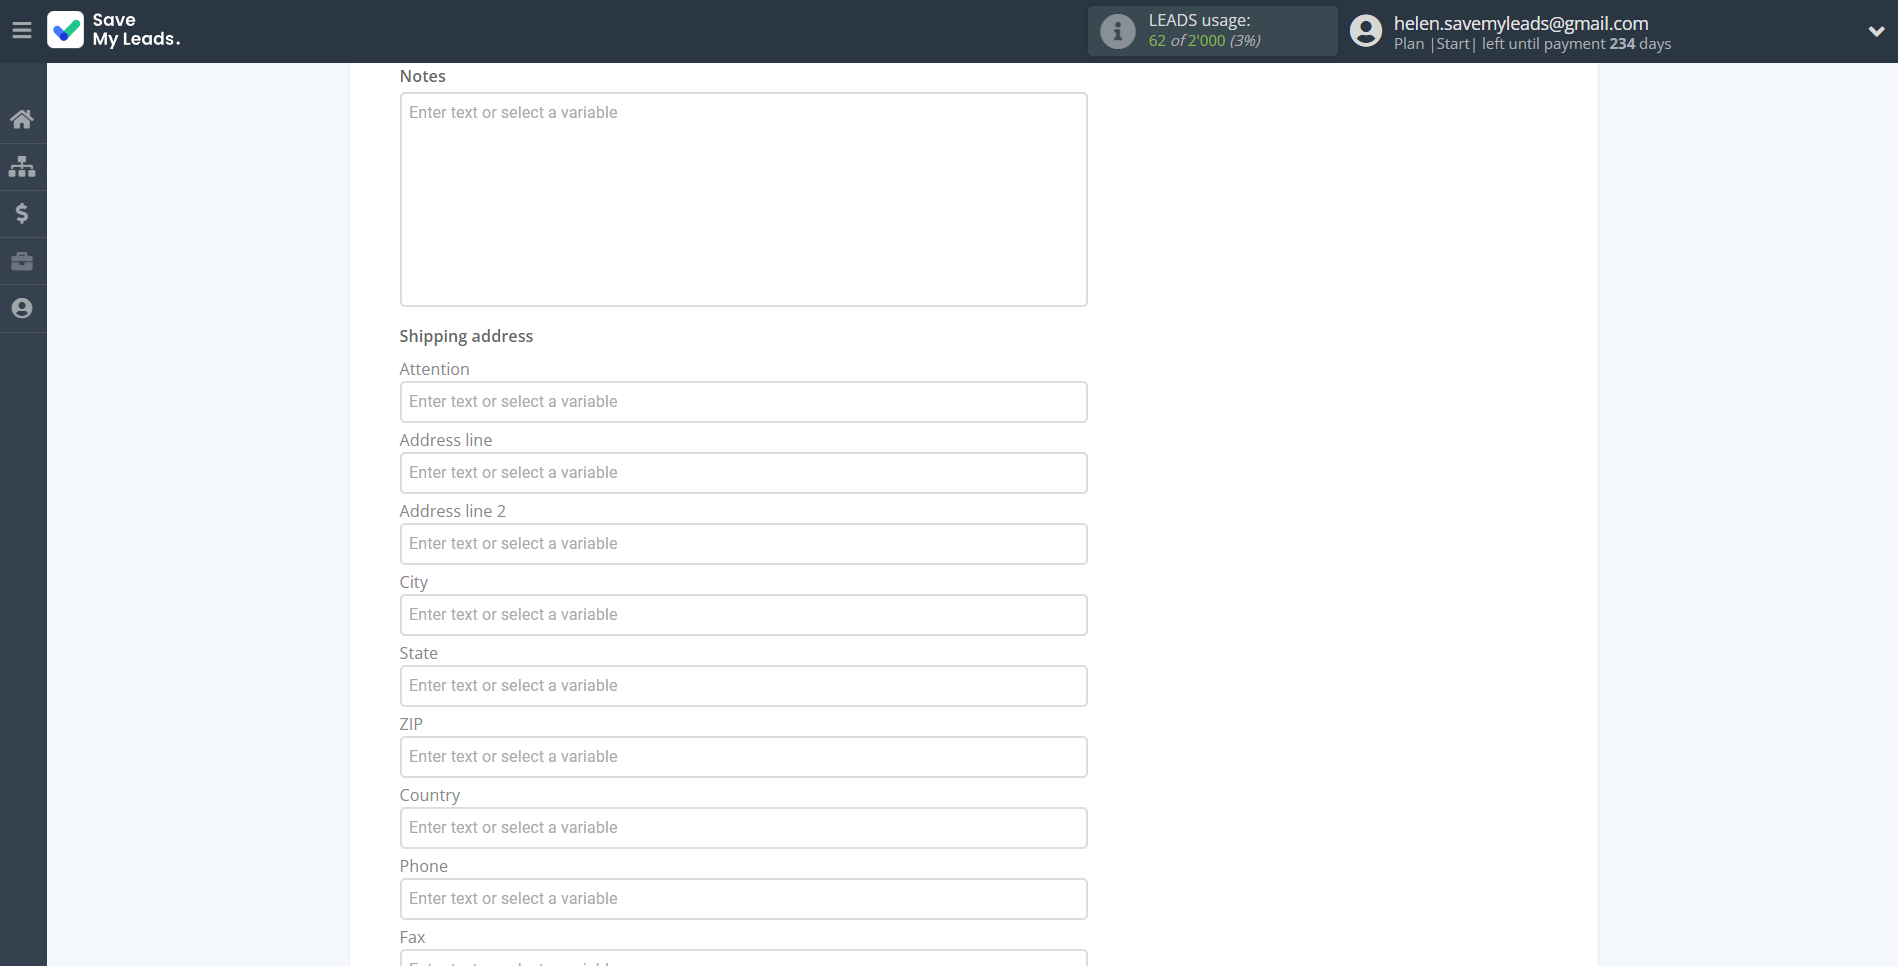1898x966 pixels.
Task: Open the connections sitemap sidebar icon
Action: point(22,166)
